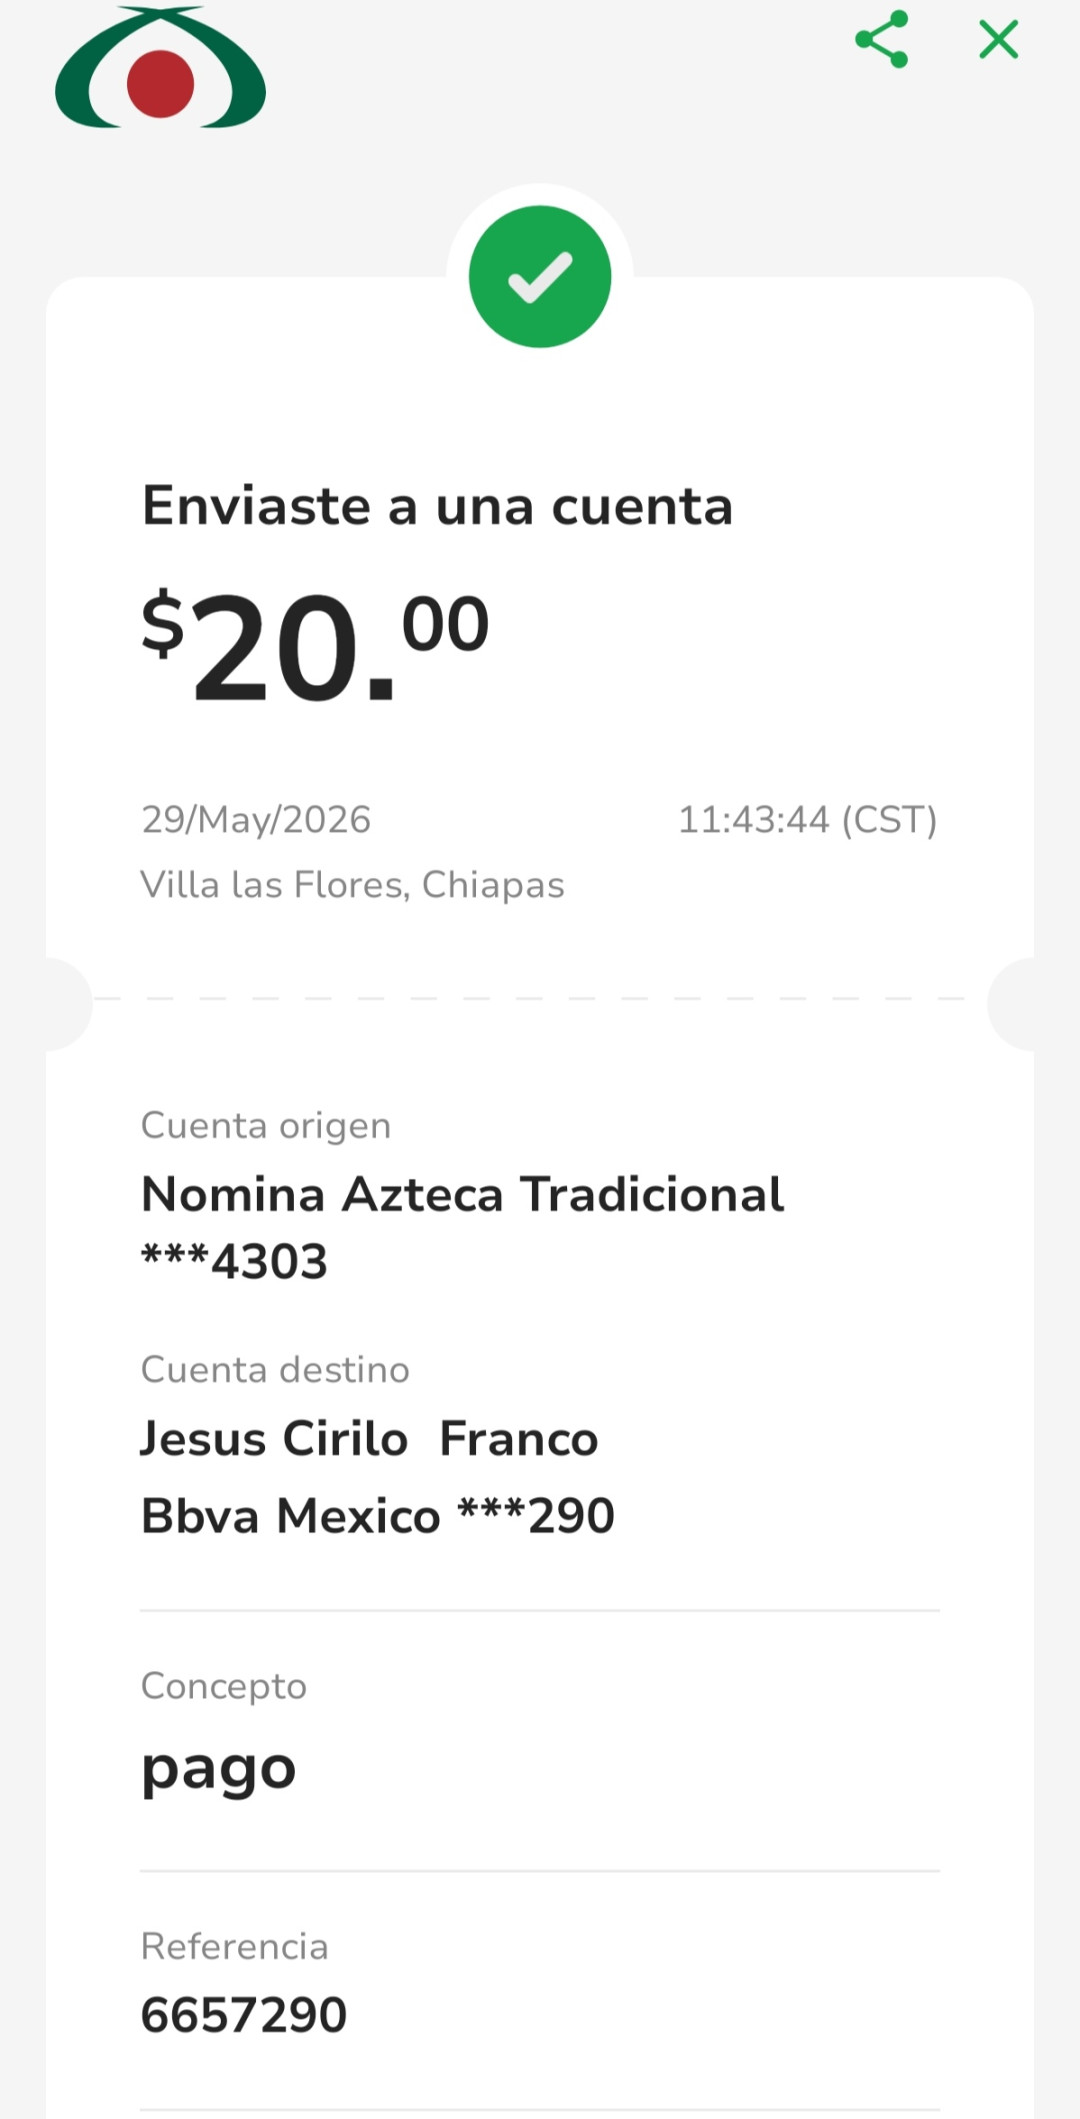Tap the time 11:43:44 (CST)
The width and height of the screenshot is (1080, 2119).
point(808,820)
